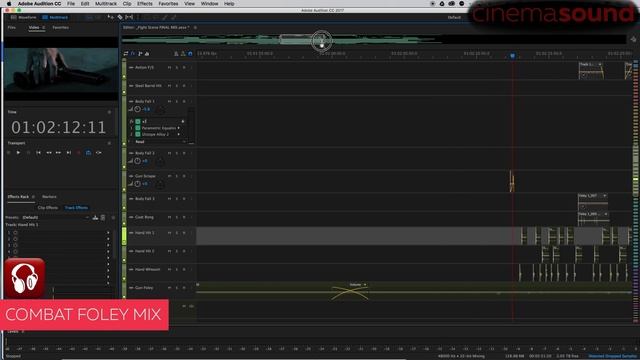The width and height of the screenshot is (640, 360).
Task: Open the Favorites panel tab
Action: click(x=60, y=27)
